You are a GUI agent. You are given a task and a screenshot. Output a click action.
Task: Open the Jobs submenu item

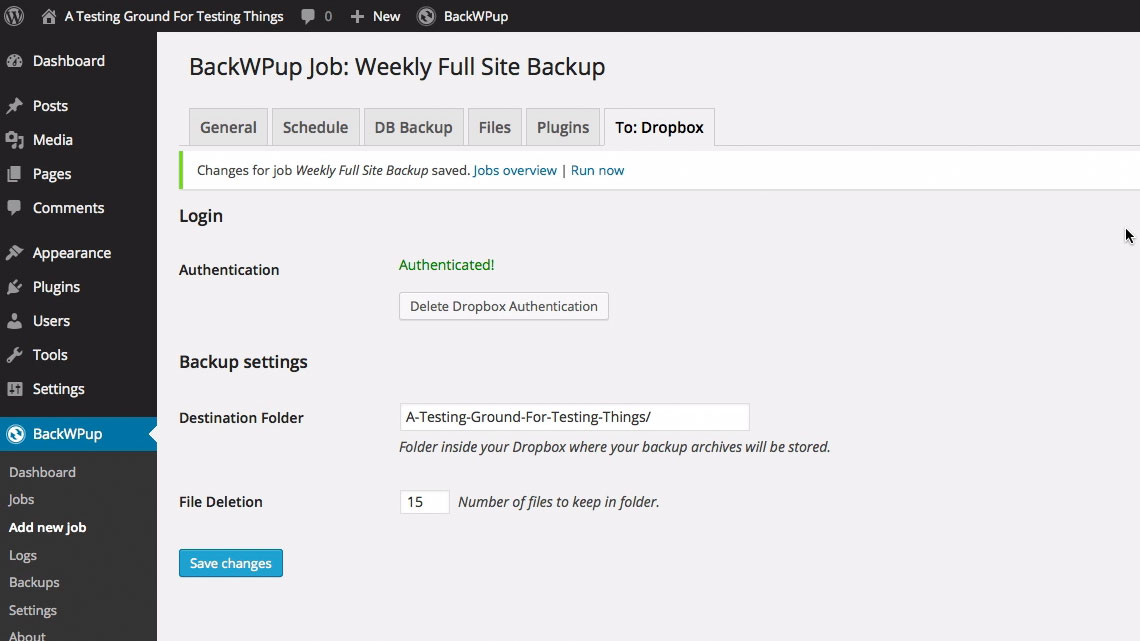point(21,499)
